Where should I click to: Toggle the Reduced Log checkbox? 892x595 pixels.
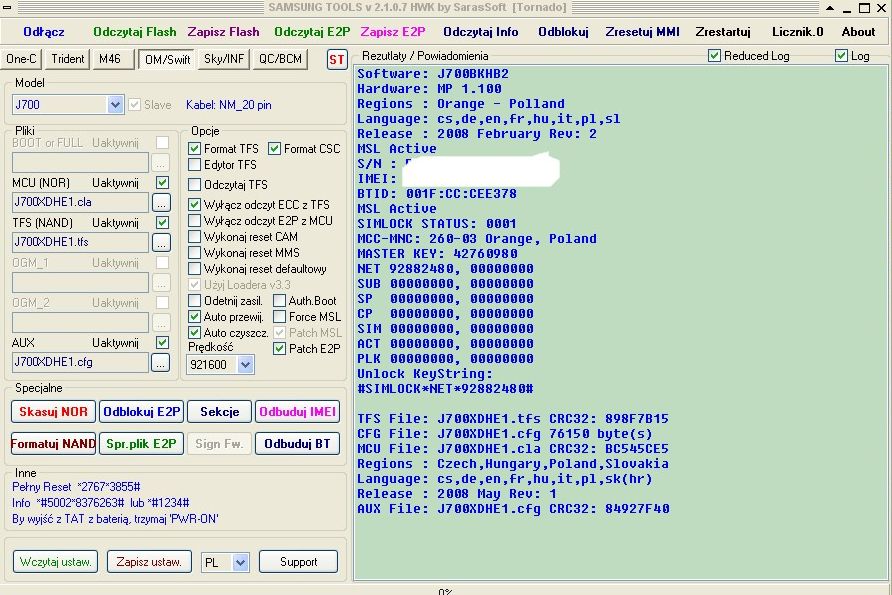pos(715,56)
